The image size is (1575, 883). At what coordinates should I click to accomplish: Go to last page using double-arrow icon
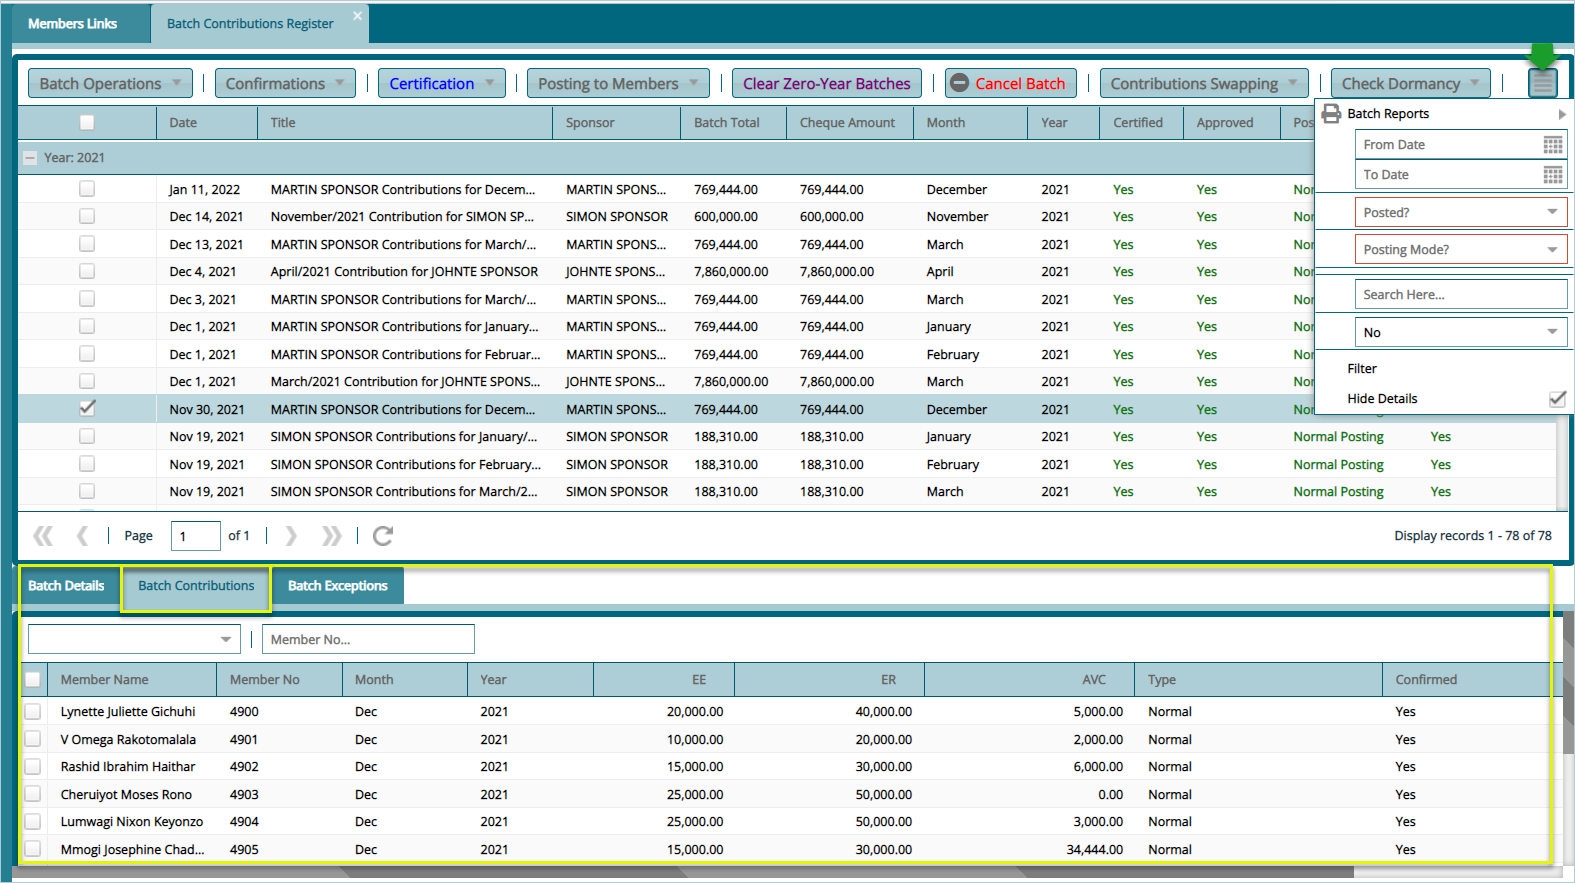(331, 536)
